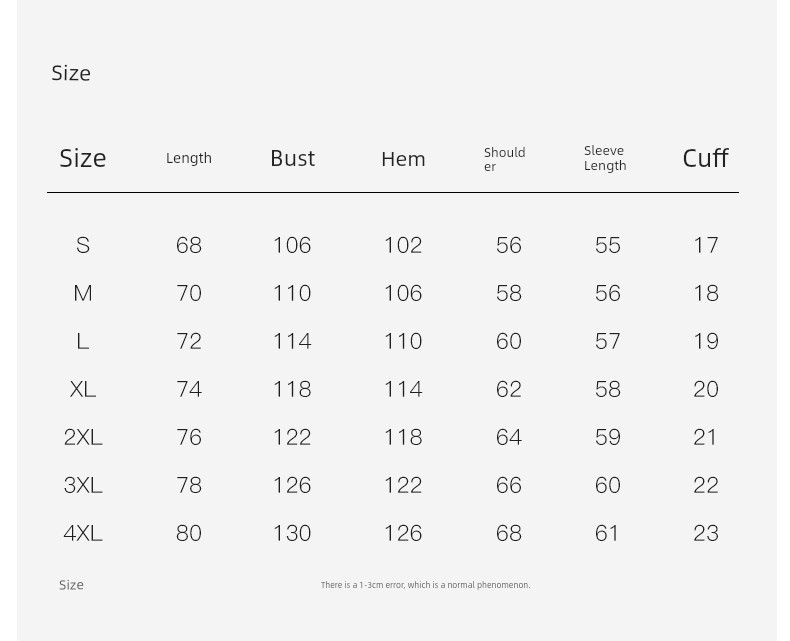Select the length value 80
Viewport: 790px width, 641px height.
point(189,533)
